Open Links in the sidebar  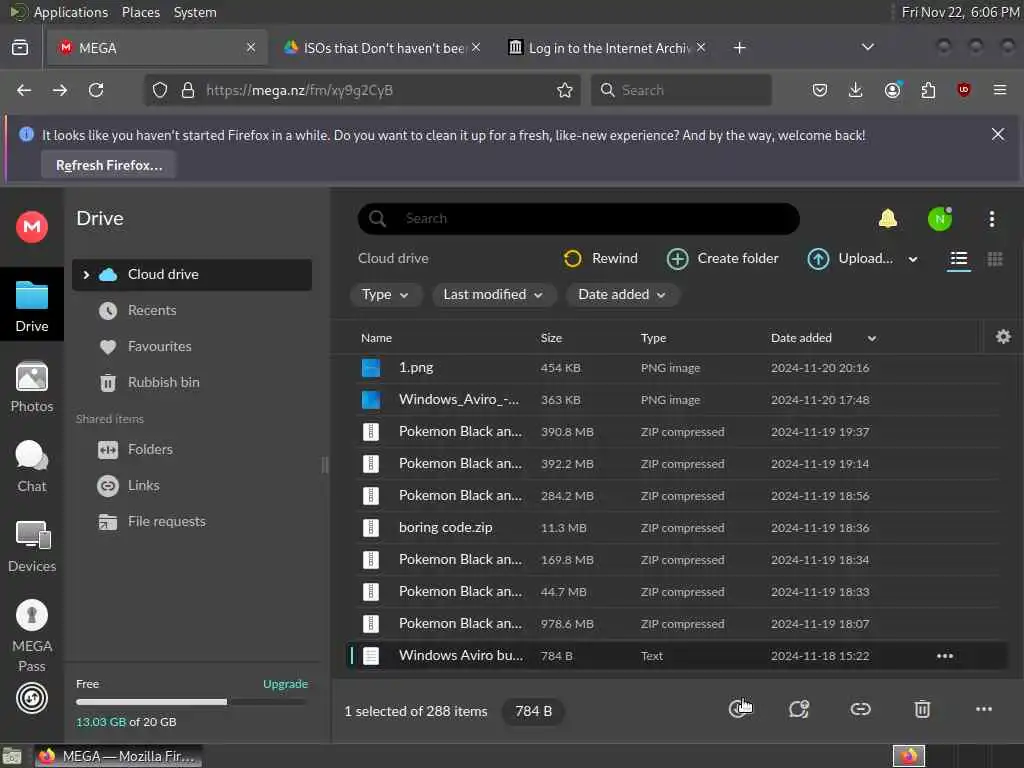coord(191,486)
